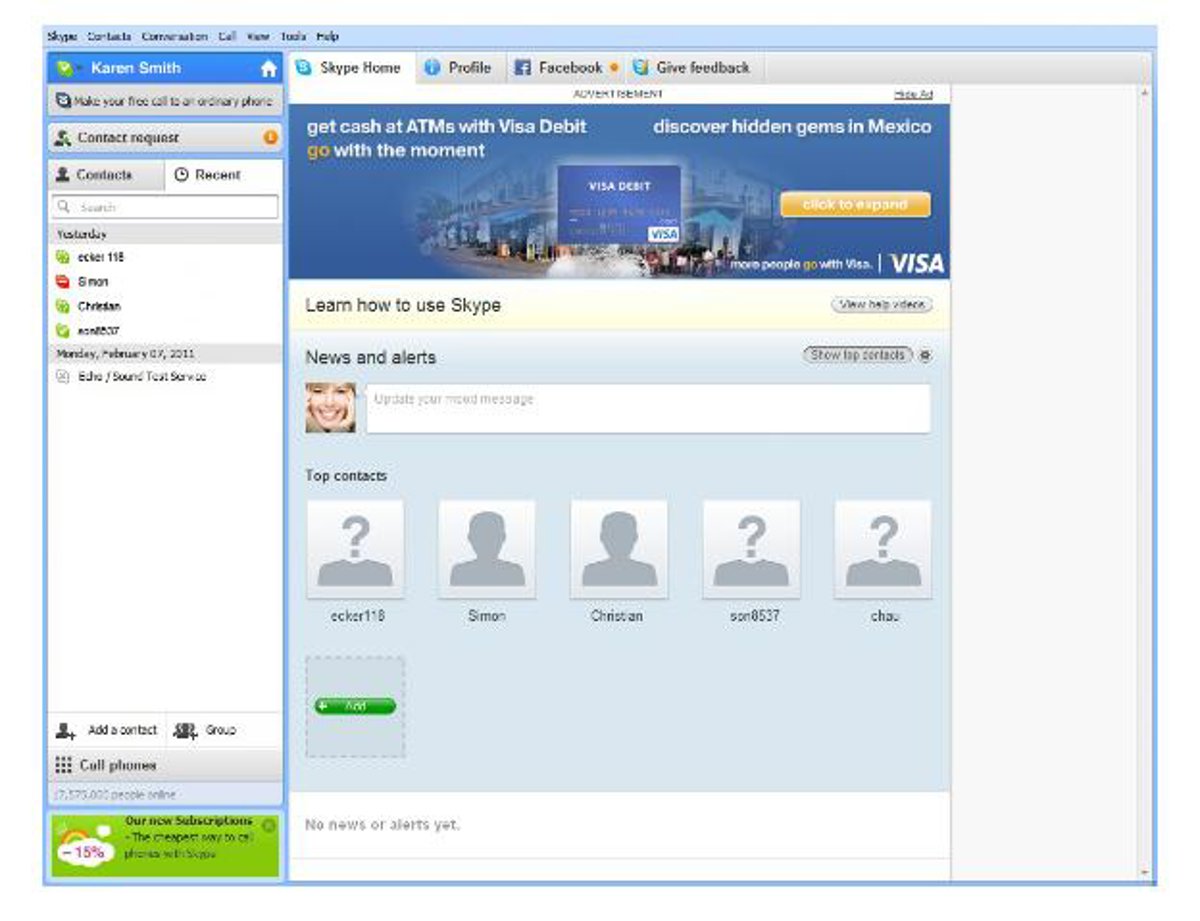Click the home icon beside Karen Smith
Screen dimensions: 1200x921
click(x=268, y=69)
